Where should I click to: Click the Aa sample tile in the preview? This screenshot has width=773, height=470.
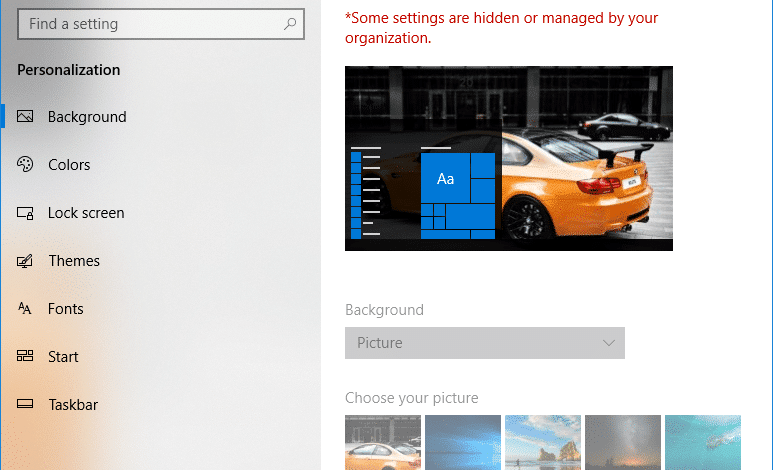point(445,178)
